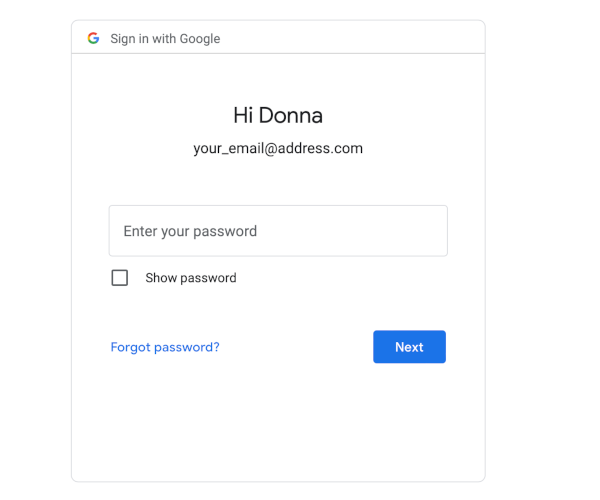The height and width of the screenshot is (500, 600).
Task: Click the name Donna in the greeting
Action: coord(291,115)
